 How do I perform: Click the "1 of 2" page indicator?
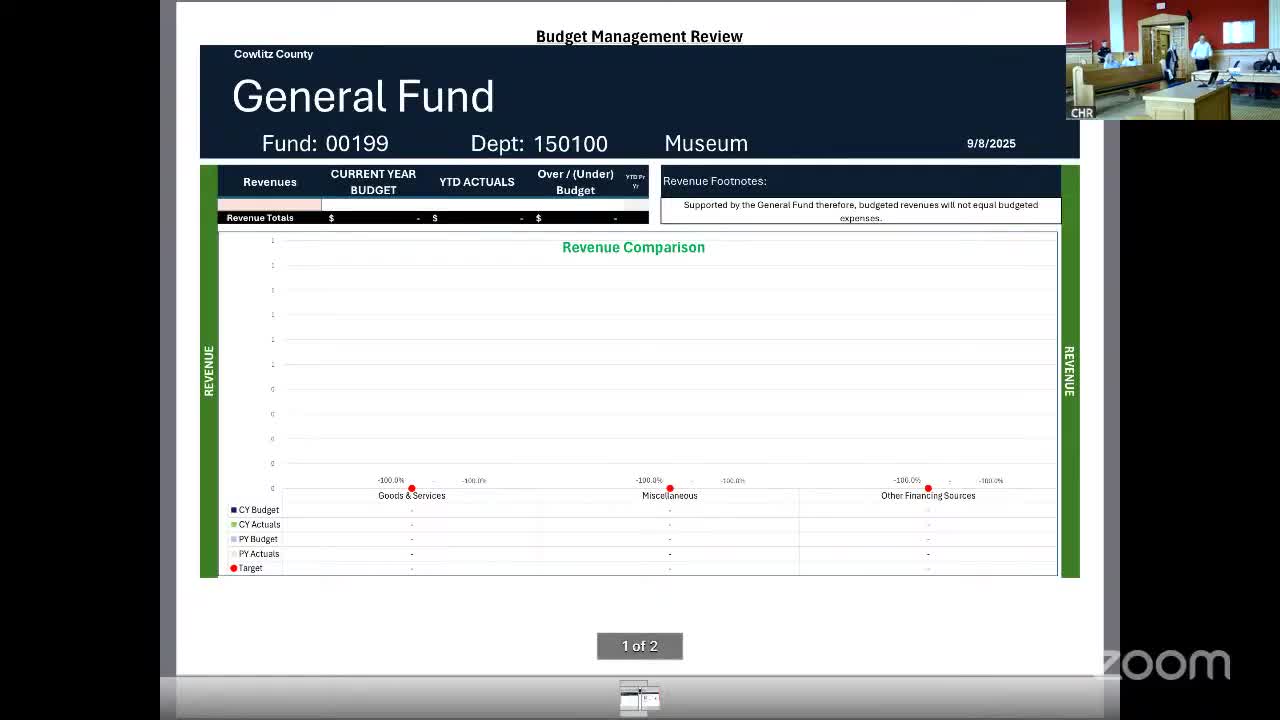coord(640,646)
